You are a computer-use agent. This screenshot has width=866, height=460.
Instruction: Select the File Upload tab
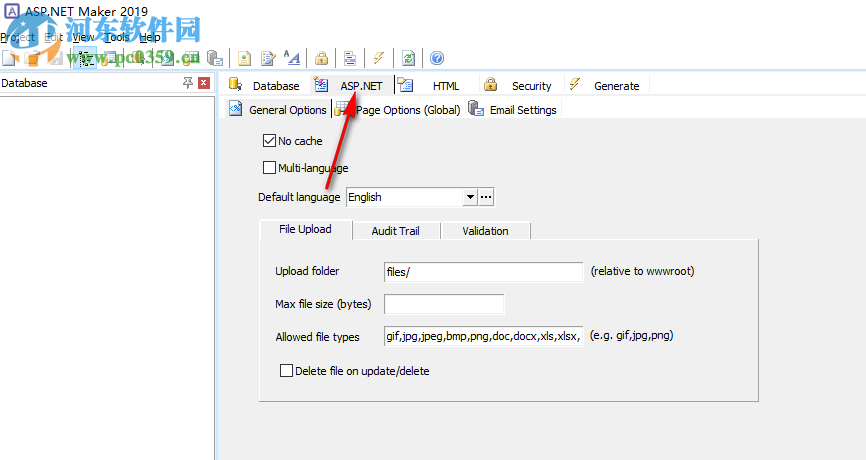pos(305,229)
